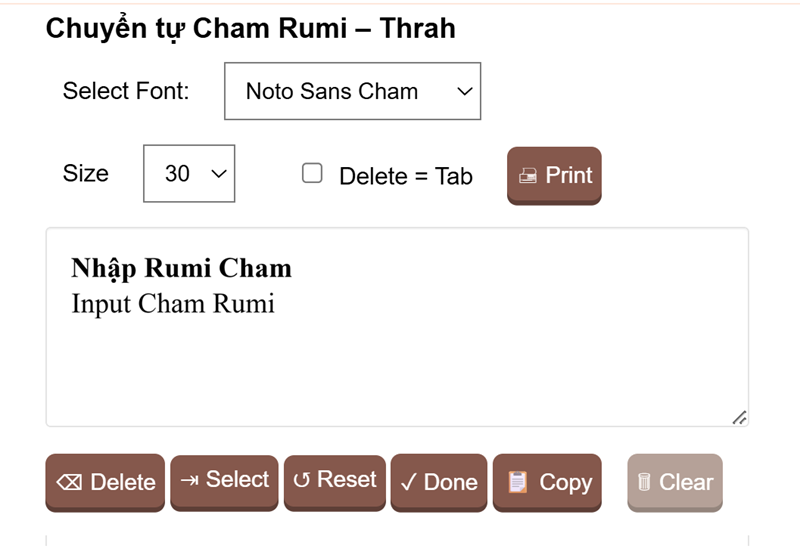Grab the text area resize handle
The height and width of the screenshot is (555, 800).
[739, 417]
